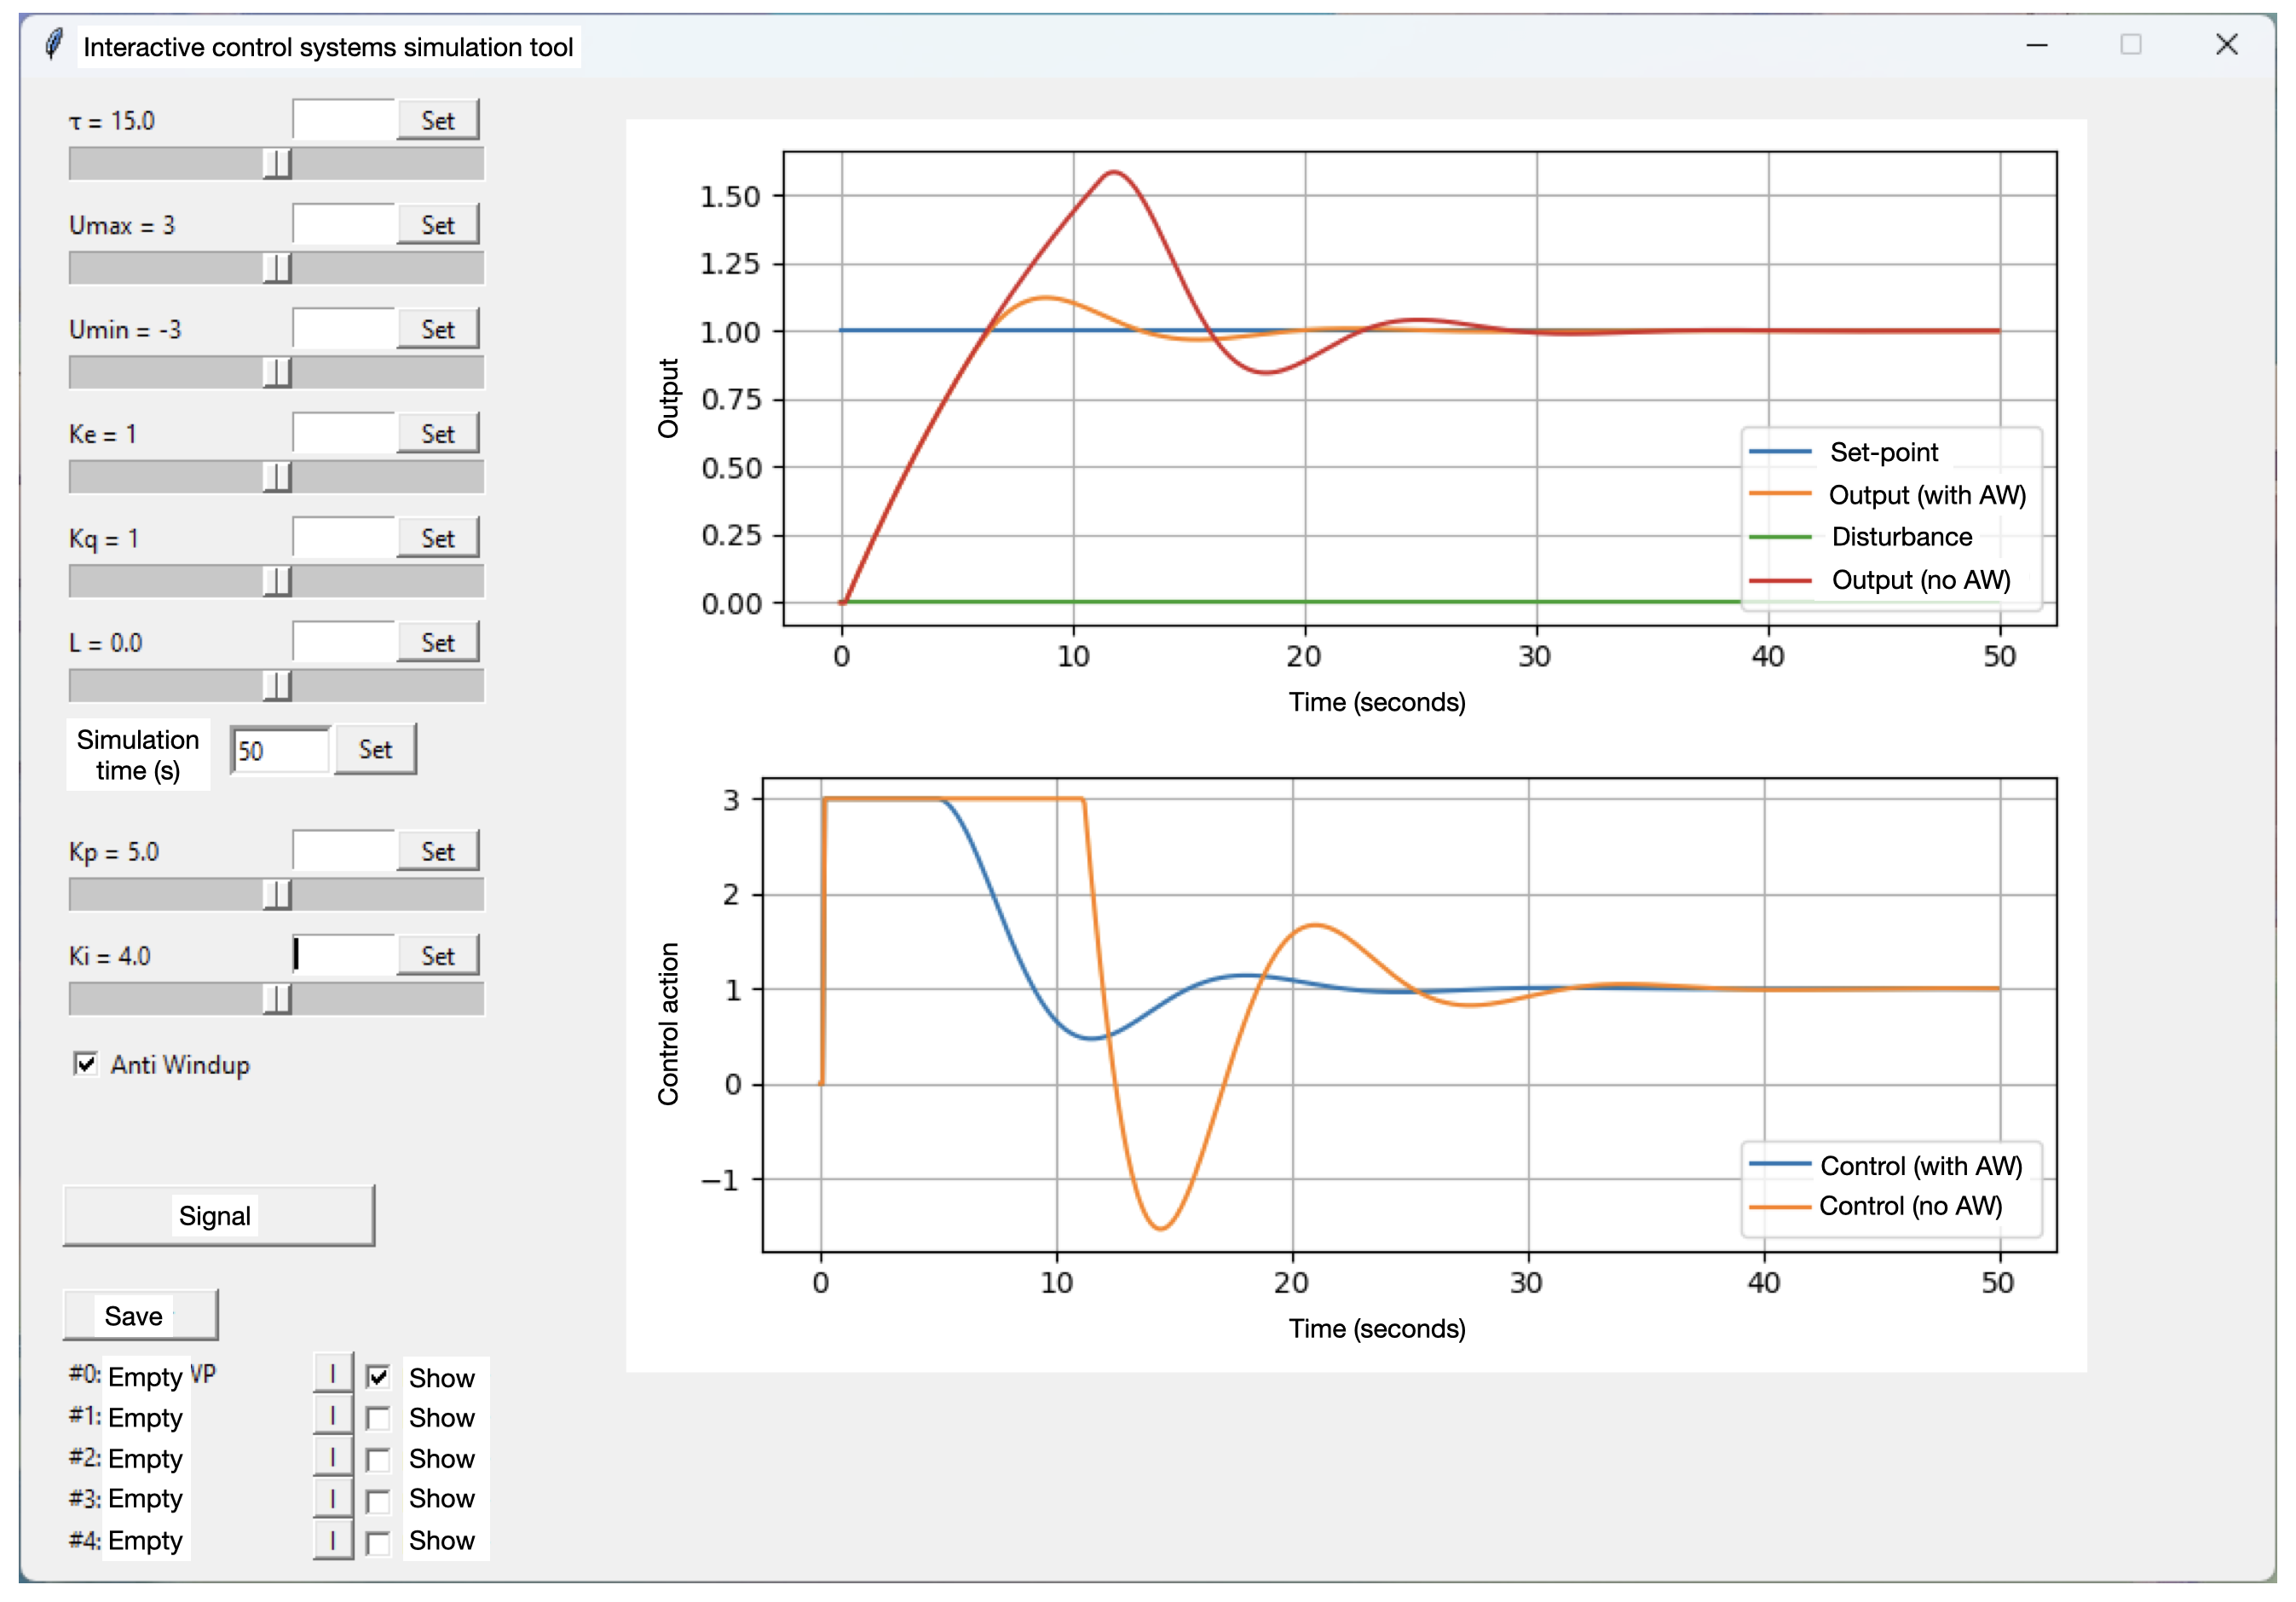The width and height of the screenshot is (2296, 1602).
Task: Click the 'τ = 15.0' label
Action: click(x=111, y=121)
